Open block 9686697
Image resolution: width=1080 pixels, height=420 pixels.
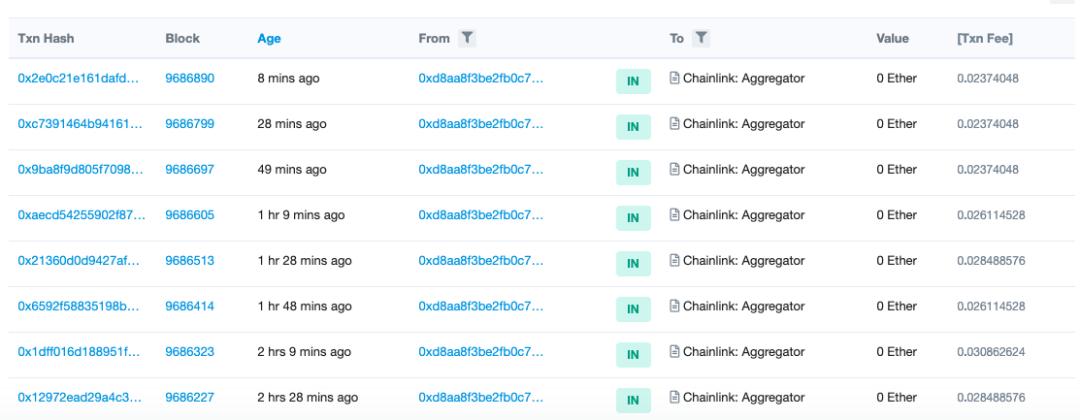(x=189, y=169)
